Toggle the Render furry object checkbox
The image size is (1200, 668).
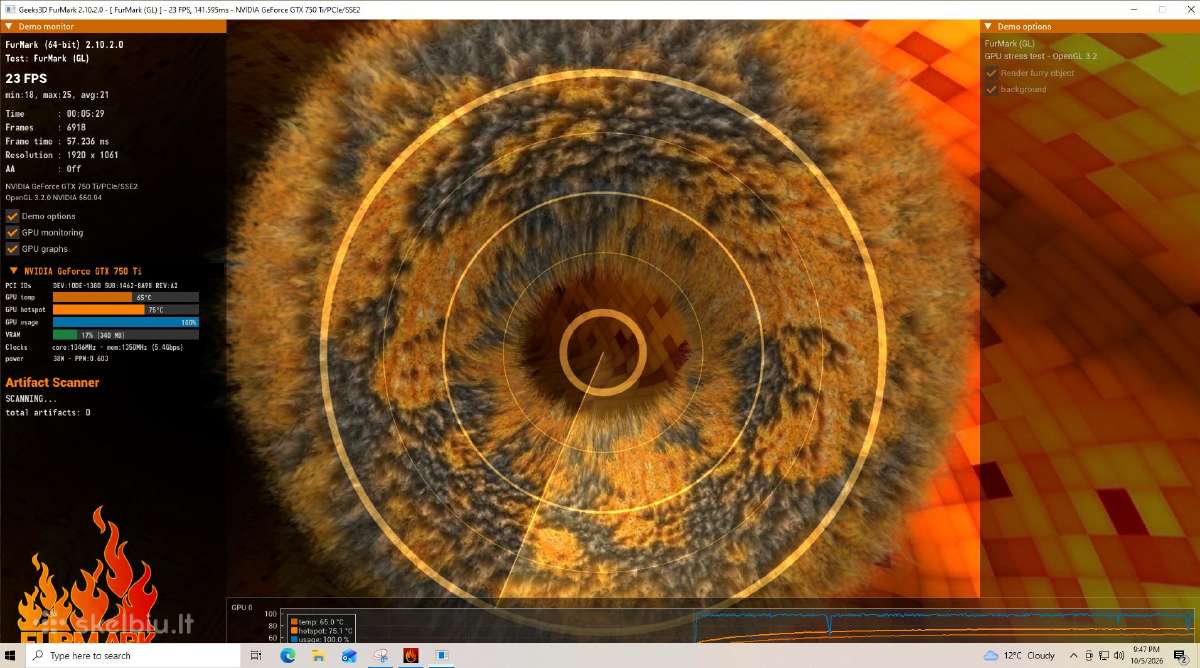992,73
